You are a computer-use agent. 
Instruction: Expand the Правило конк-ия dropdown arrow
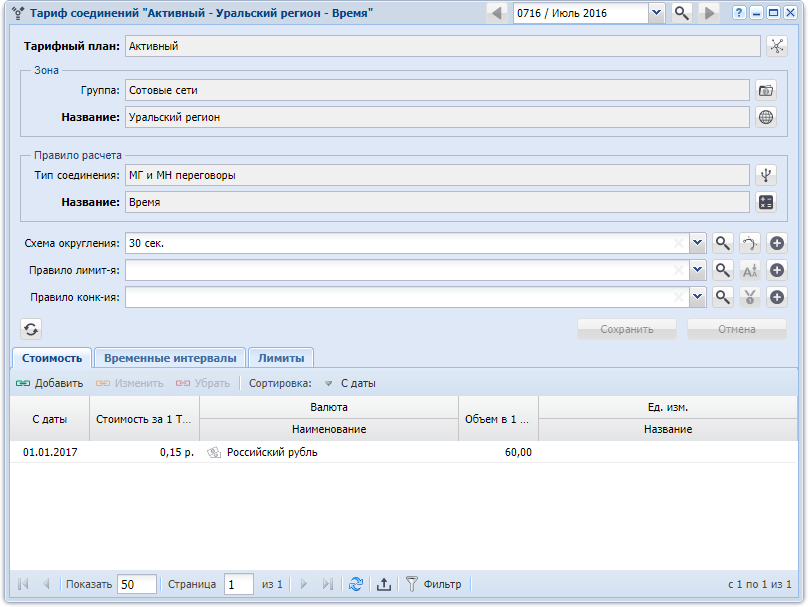pos(697,297)
